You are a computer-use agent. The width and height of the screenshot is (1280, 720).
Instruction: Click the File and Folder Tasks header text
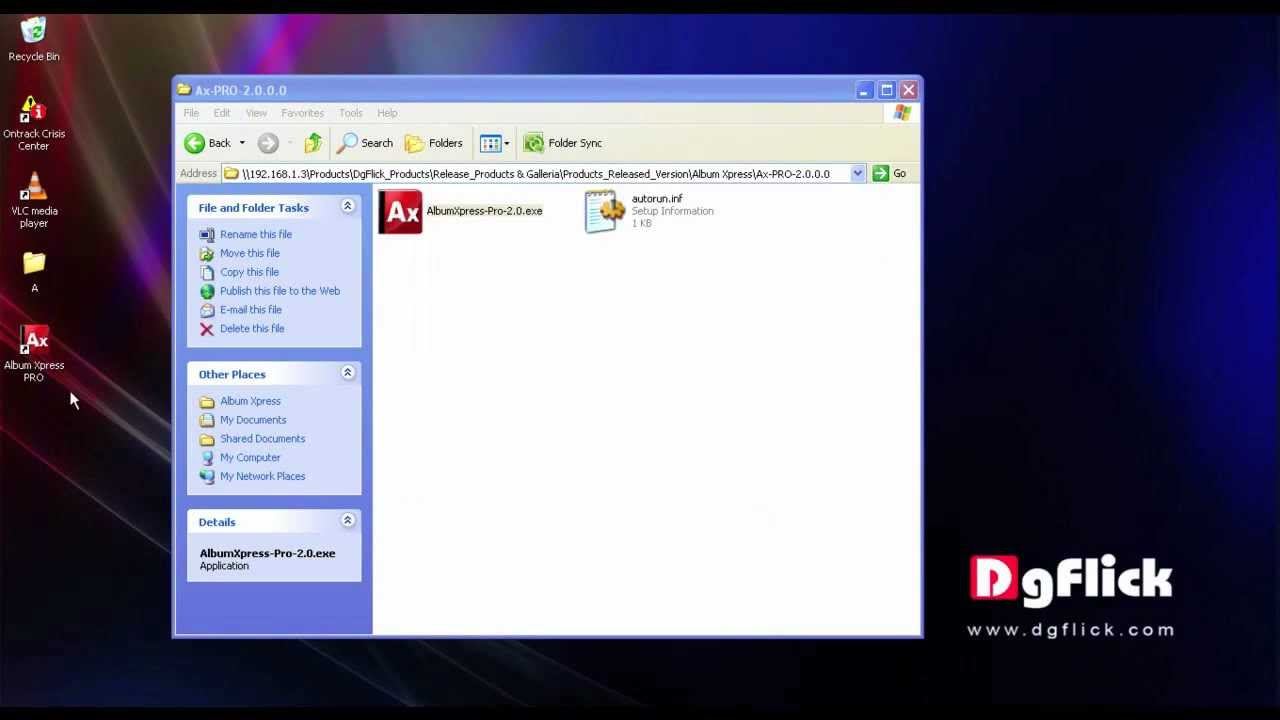pos(253,208)
